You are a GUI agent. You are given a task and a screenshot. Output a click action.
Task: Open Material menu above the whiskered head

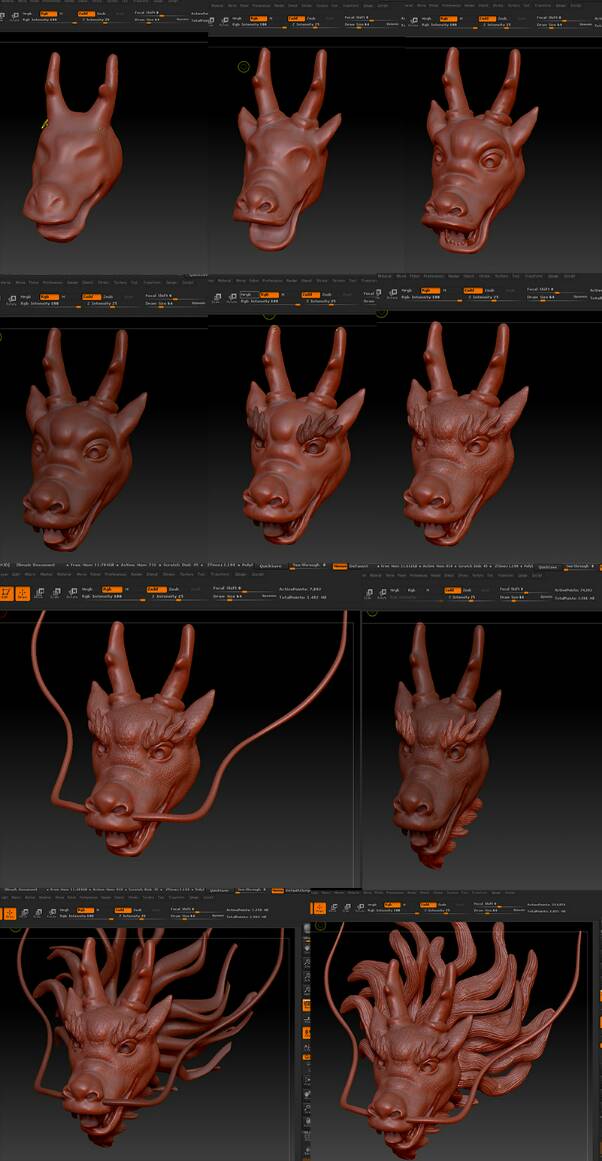[62, 574]
